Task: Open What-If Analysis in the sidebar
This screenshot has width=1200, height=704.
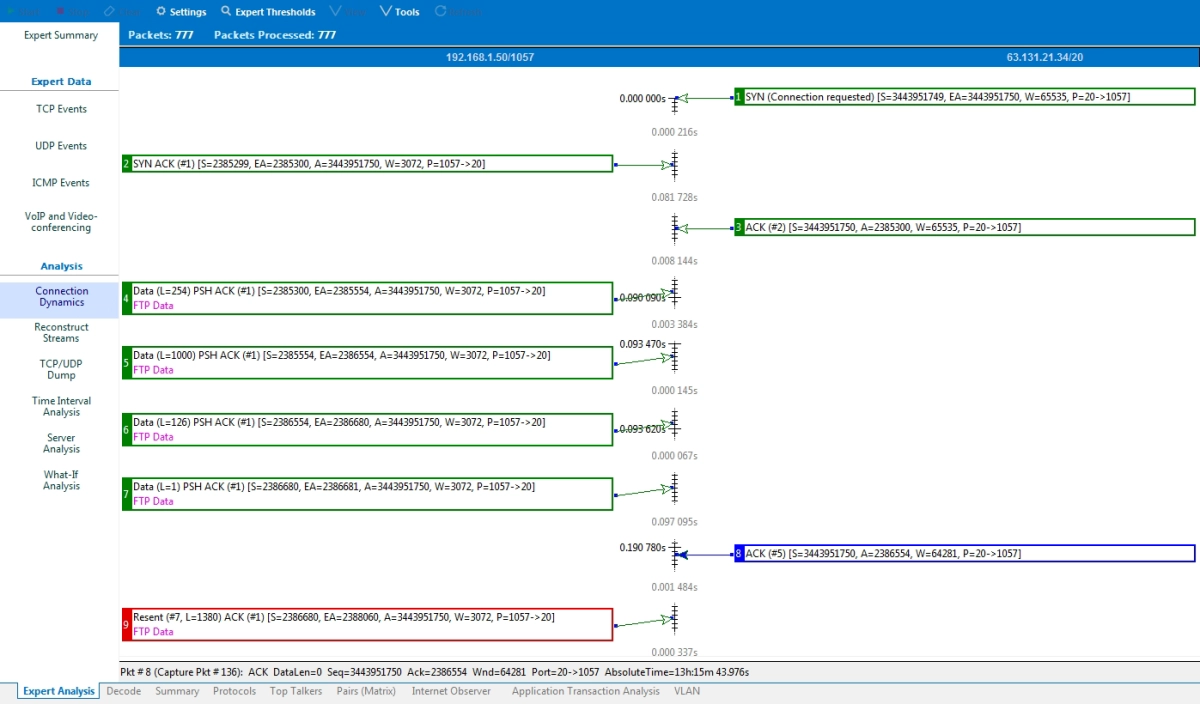Action: pyautogui.click(x=61, y=480)
